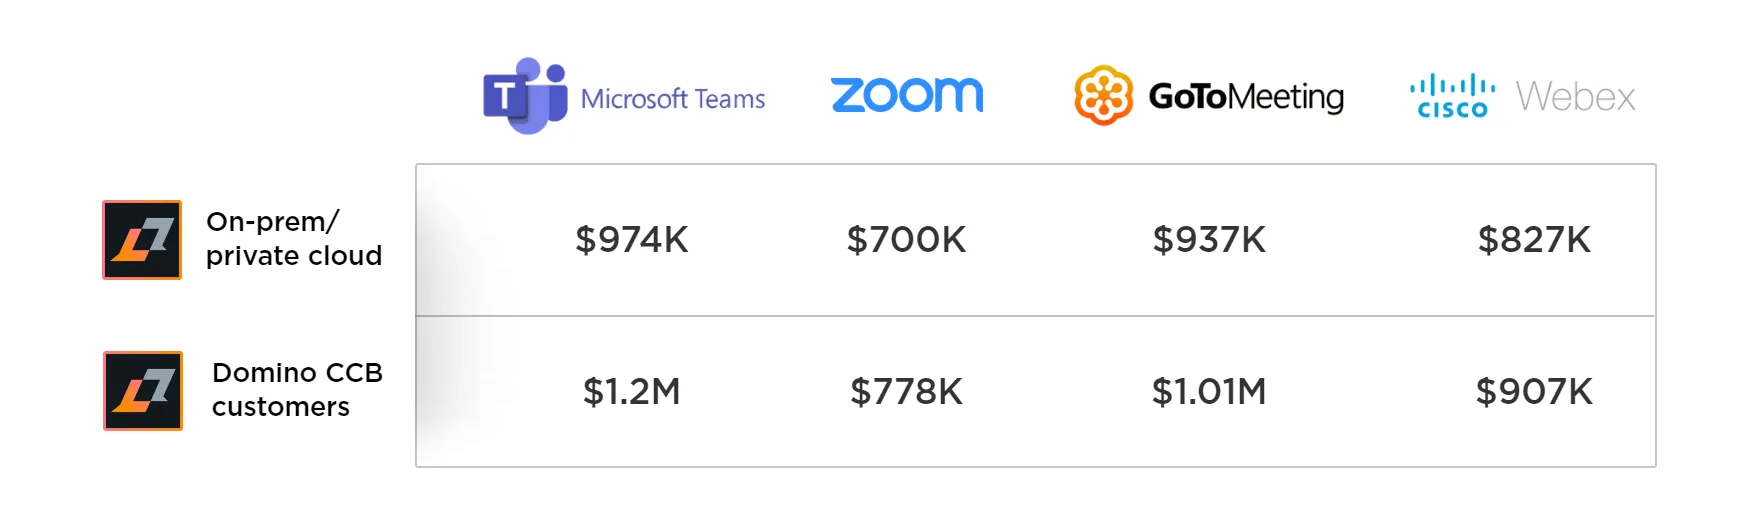Click the $907K cell for Webex

pos(1534,392)
